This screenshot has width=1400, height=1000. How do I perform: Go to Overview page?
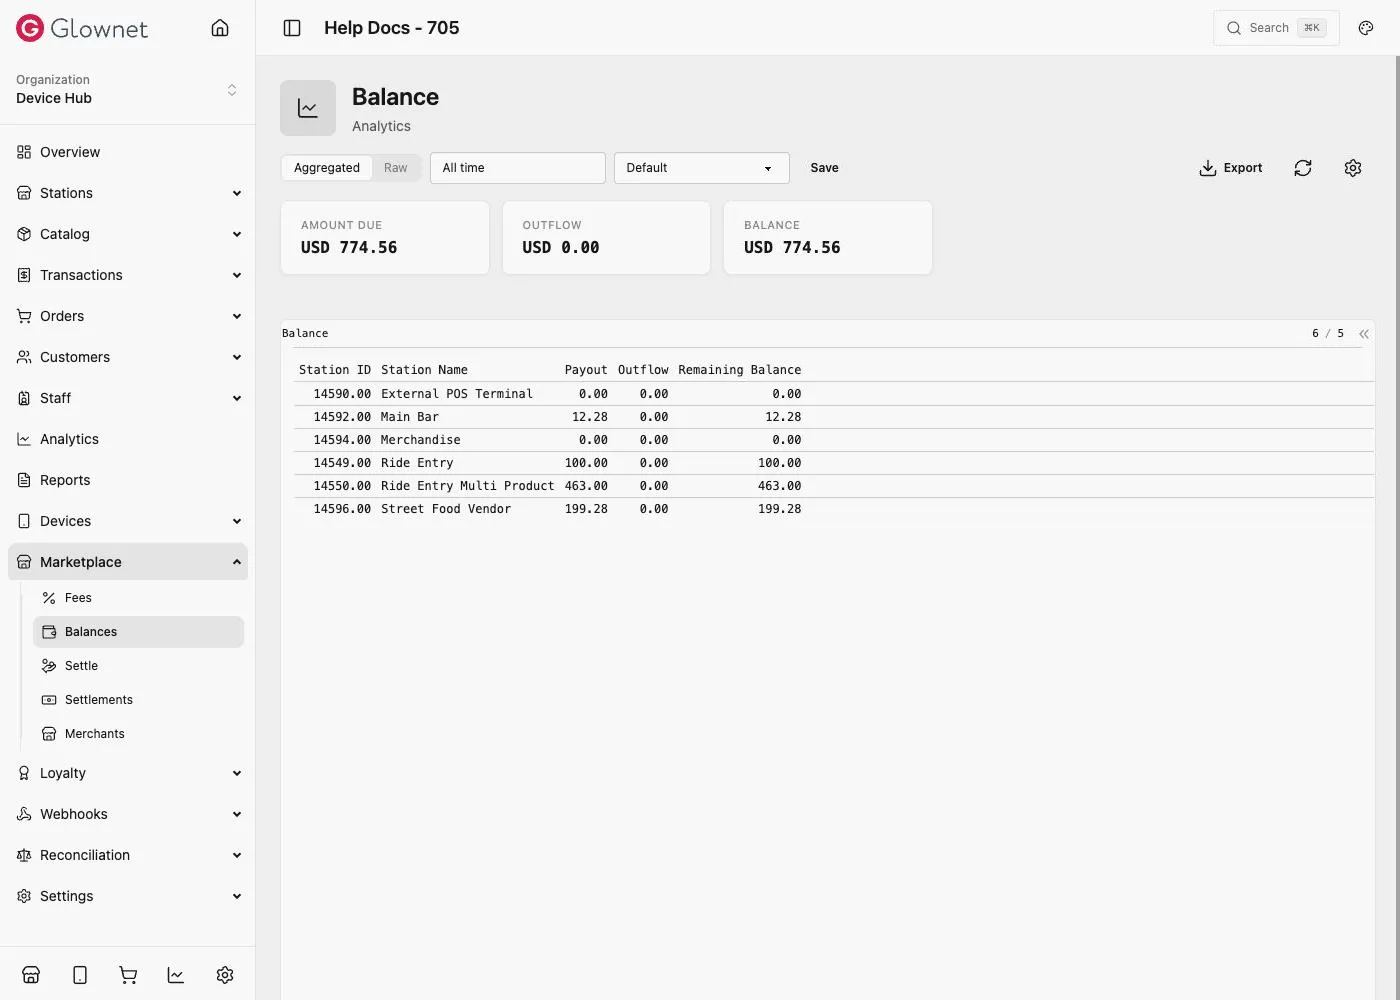point(128,152)
